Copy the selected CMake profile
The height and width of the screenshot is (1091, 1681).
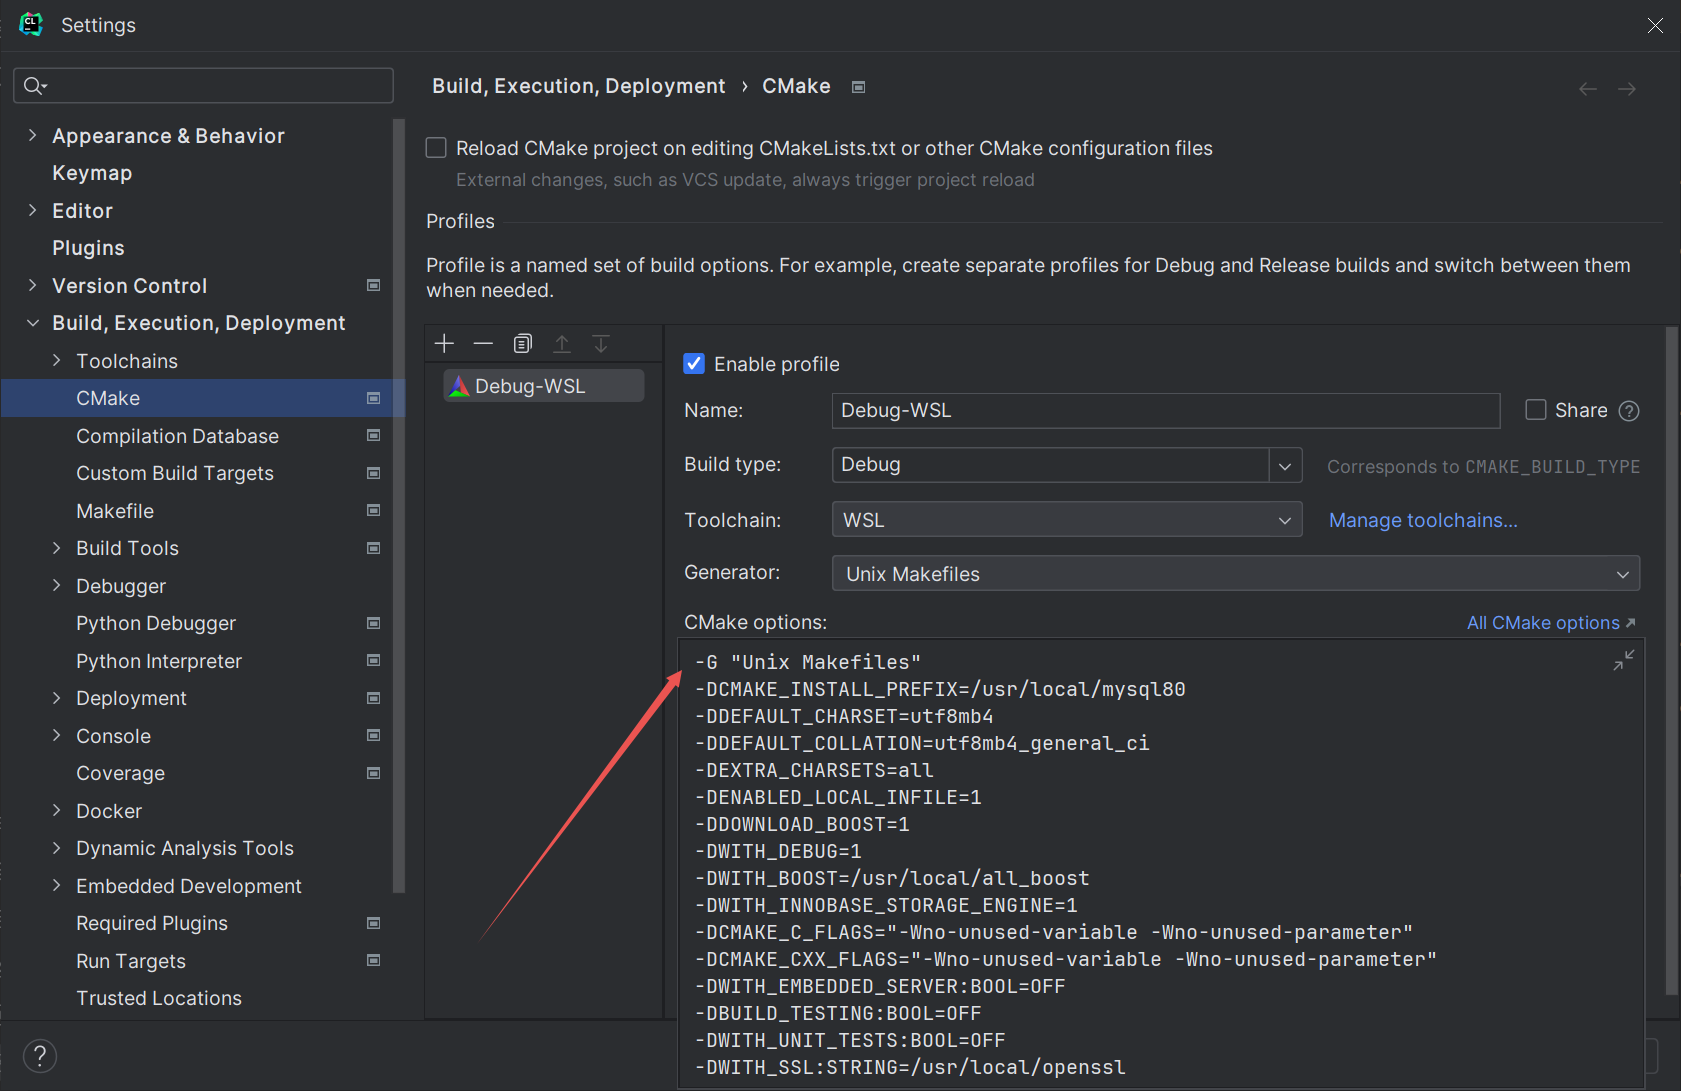522,344
